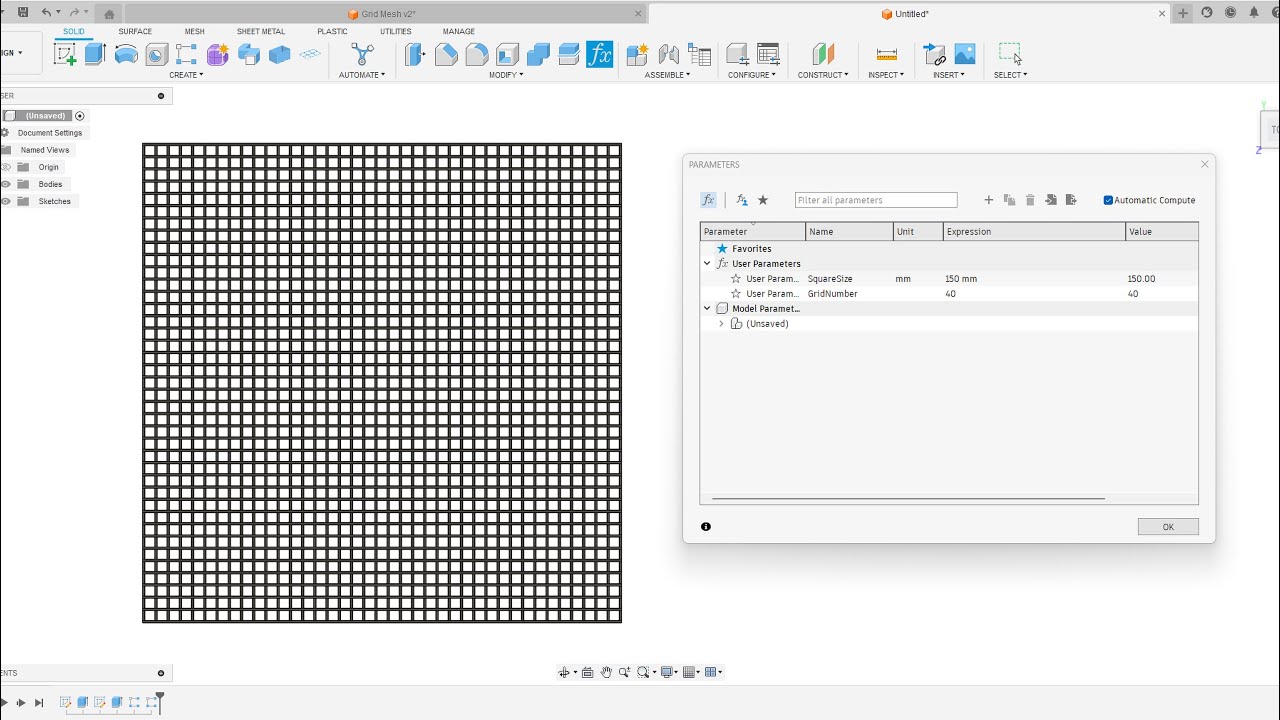Select the Press Pull tool

coord(415,55)
